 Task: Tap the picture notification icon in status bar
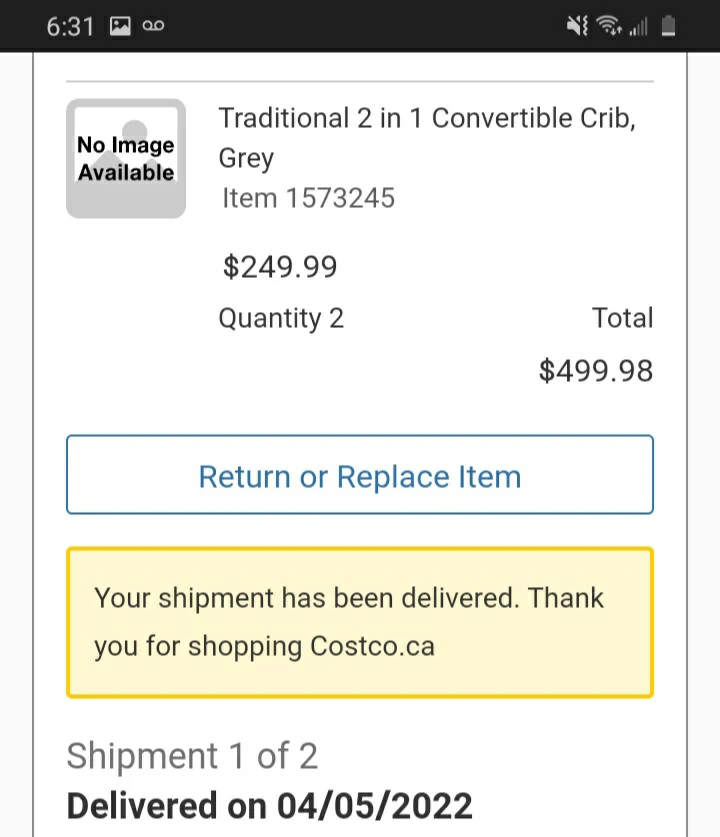point(120,27)
